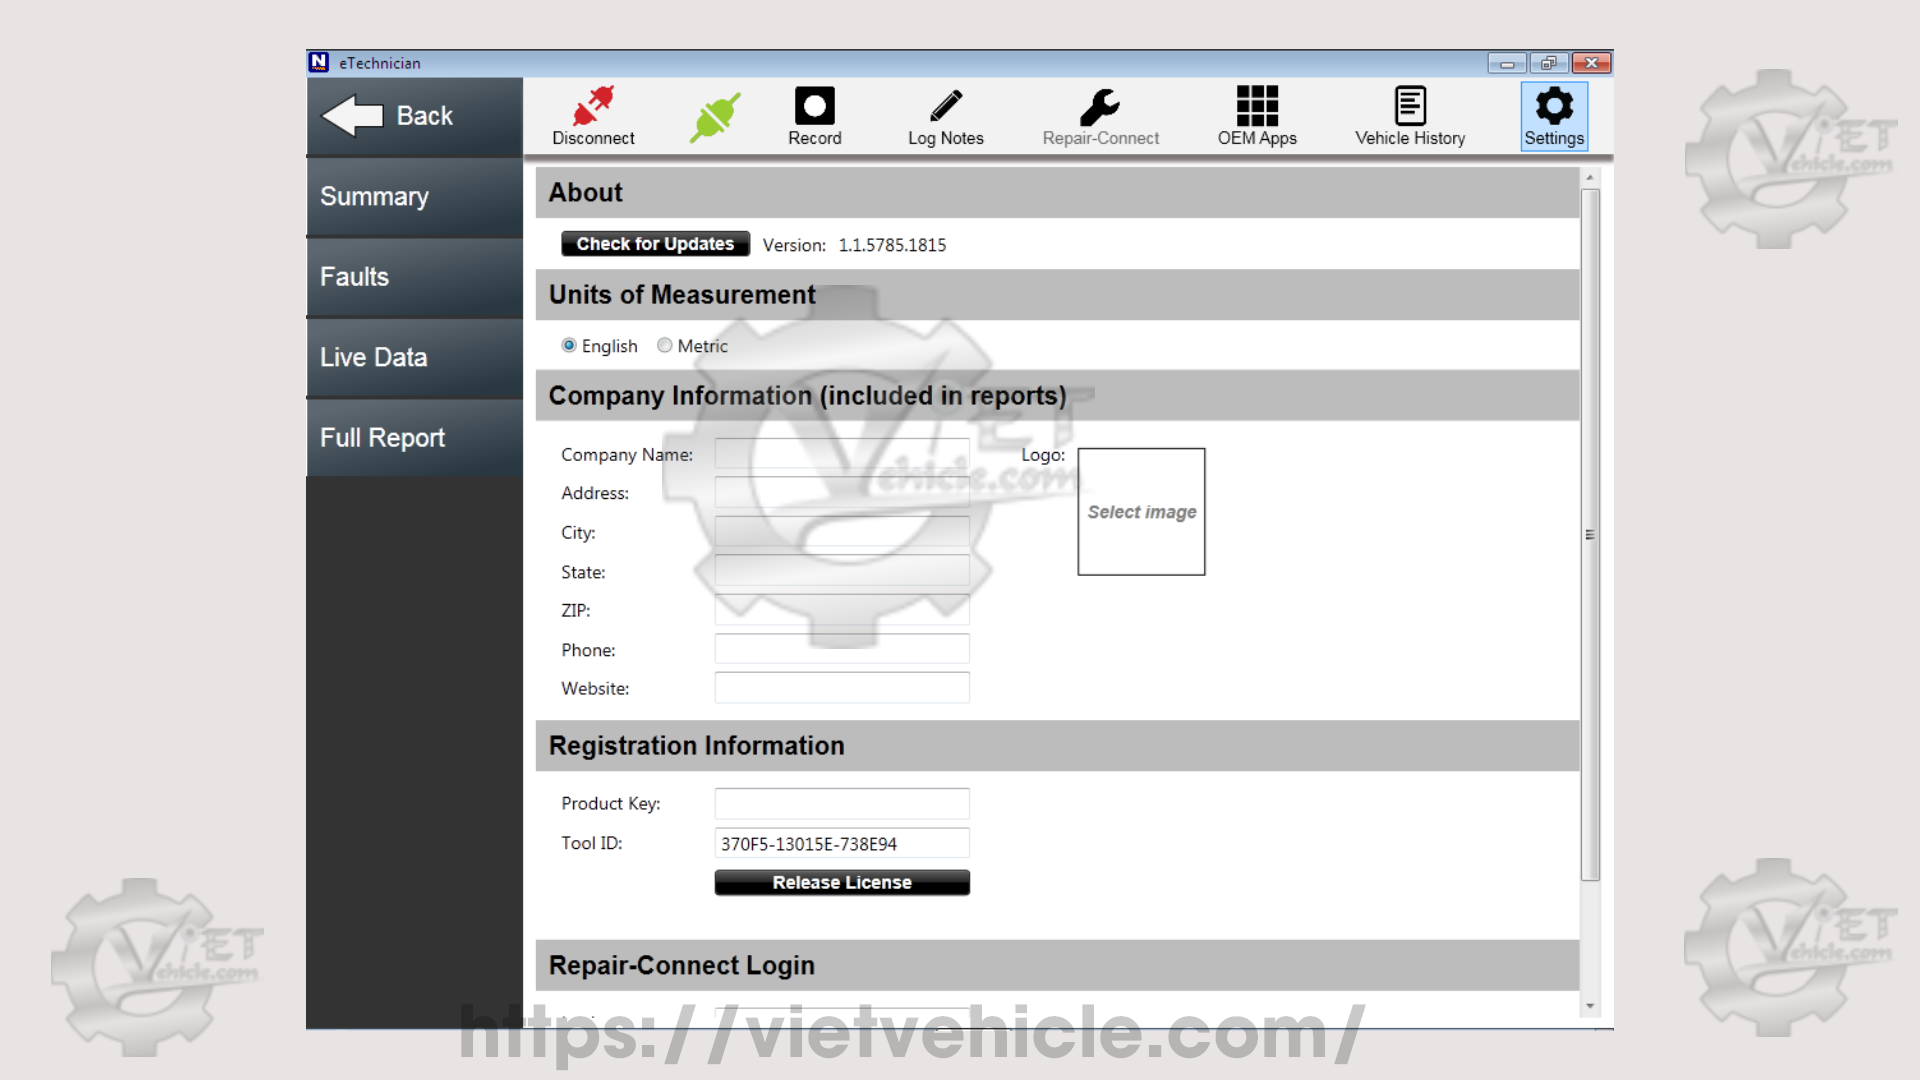
Task: Click the Product Key input field
Action: (841, 804)
